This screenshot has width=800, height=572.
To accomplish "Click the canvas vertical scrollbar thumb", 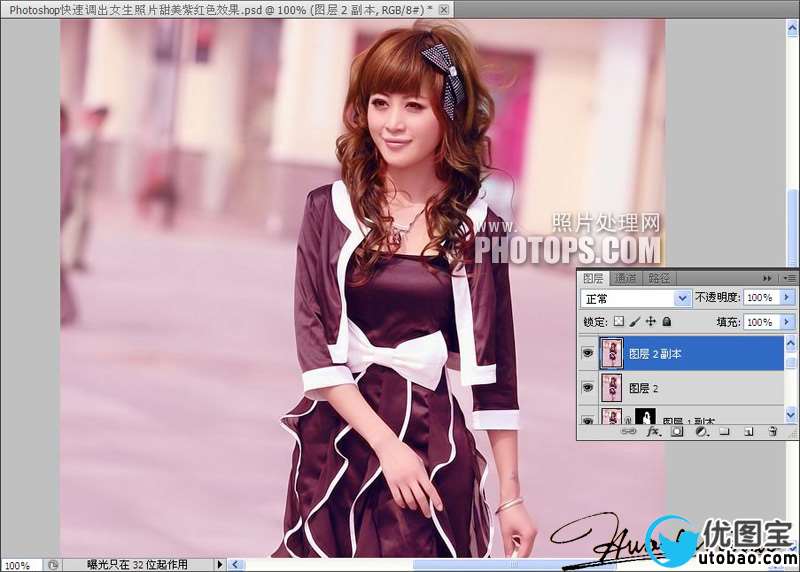I will [x=794, y=228].
